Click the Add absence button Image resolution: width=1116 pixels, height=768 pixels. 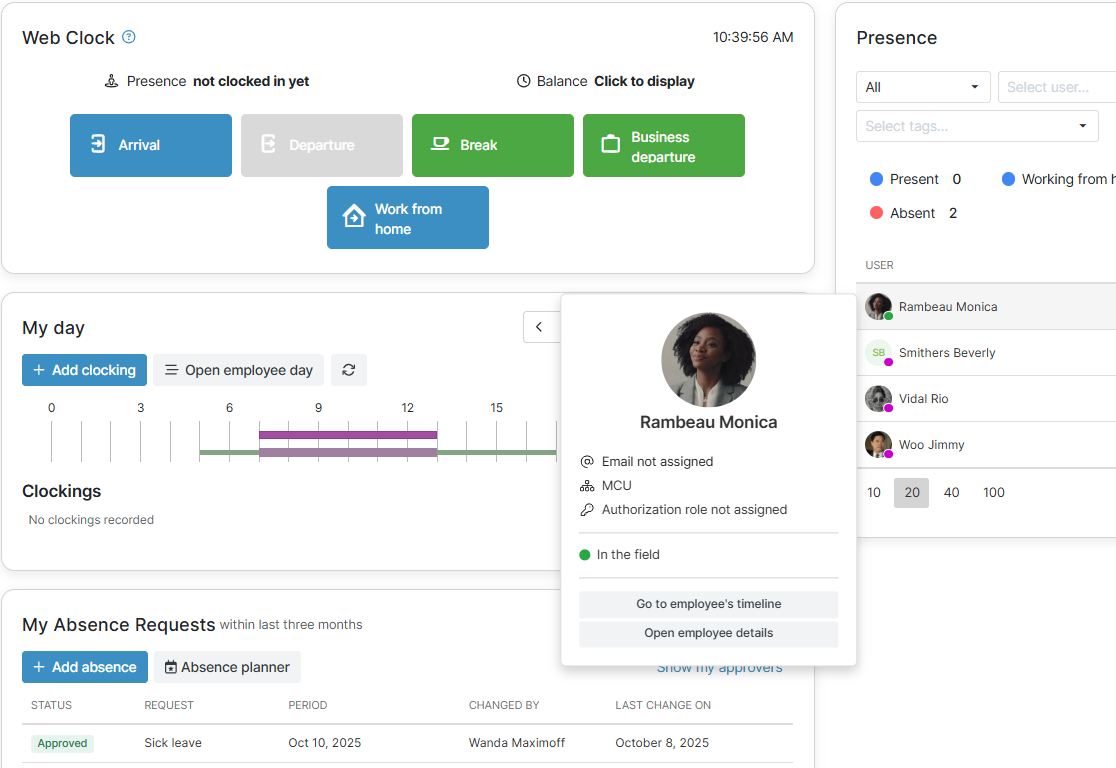[85, 667]
